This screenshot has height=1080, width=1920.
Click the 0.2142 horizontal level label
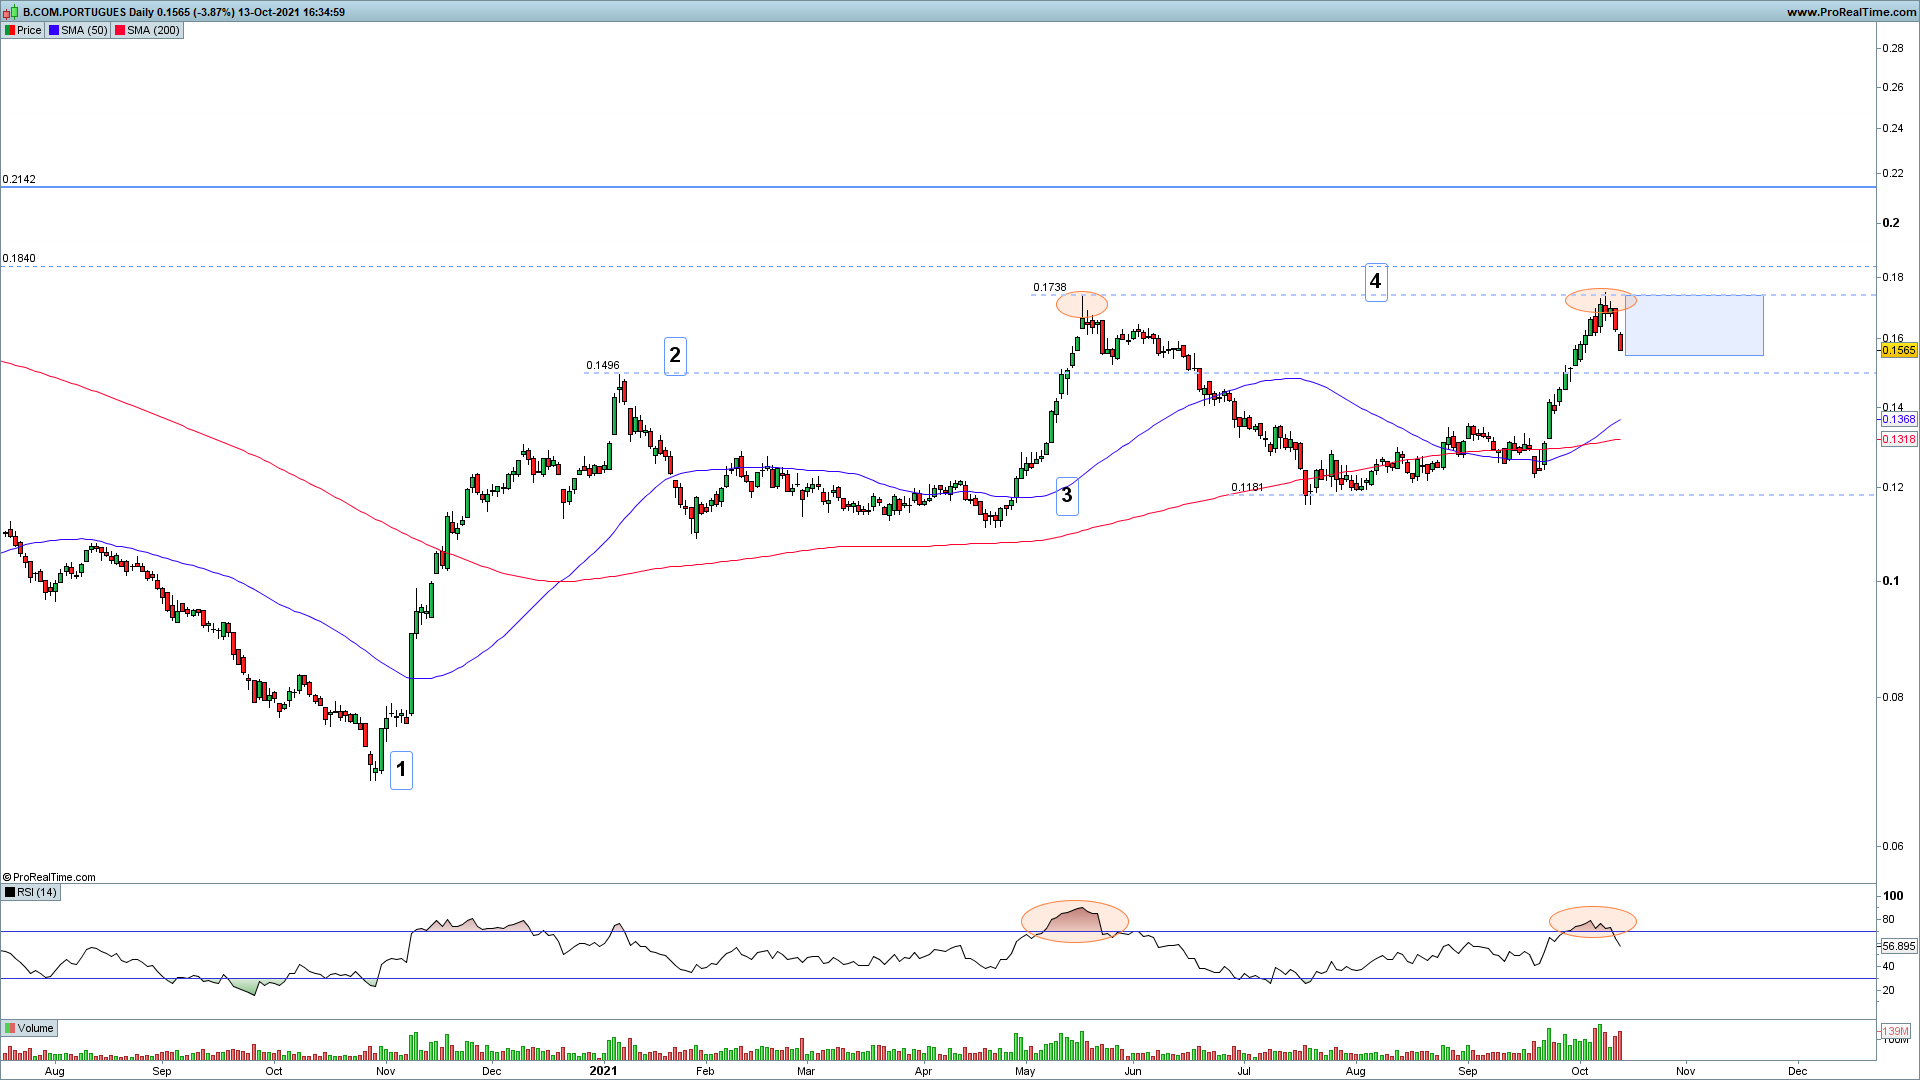(19, 179)
